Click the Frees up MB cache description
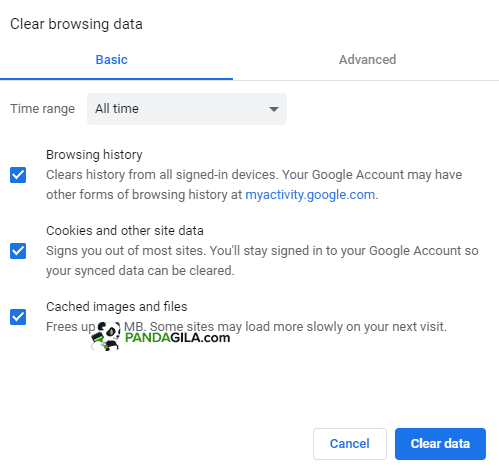Viewport: 499px width, 474px height. pyautogui.click(x=246, y=327)
